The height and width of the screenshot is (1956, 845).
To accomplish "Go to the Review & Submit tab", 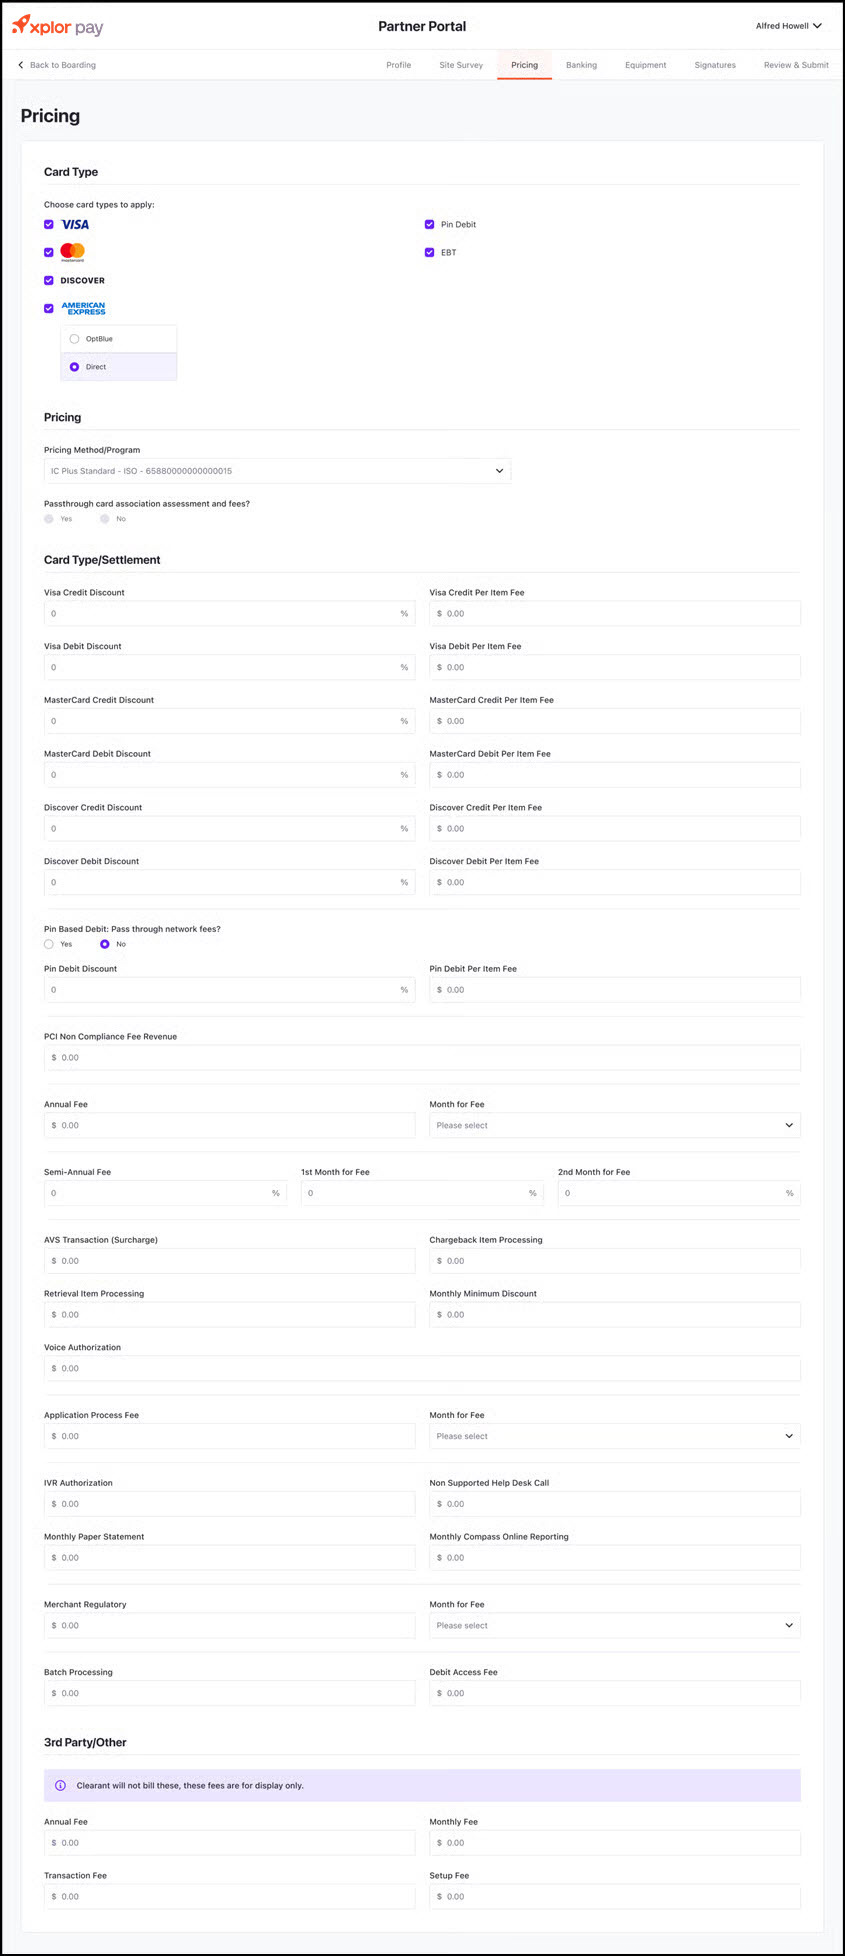I will pos(796,65).
